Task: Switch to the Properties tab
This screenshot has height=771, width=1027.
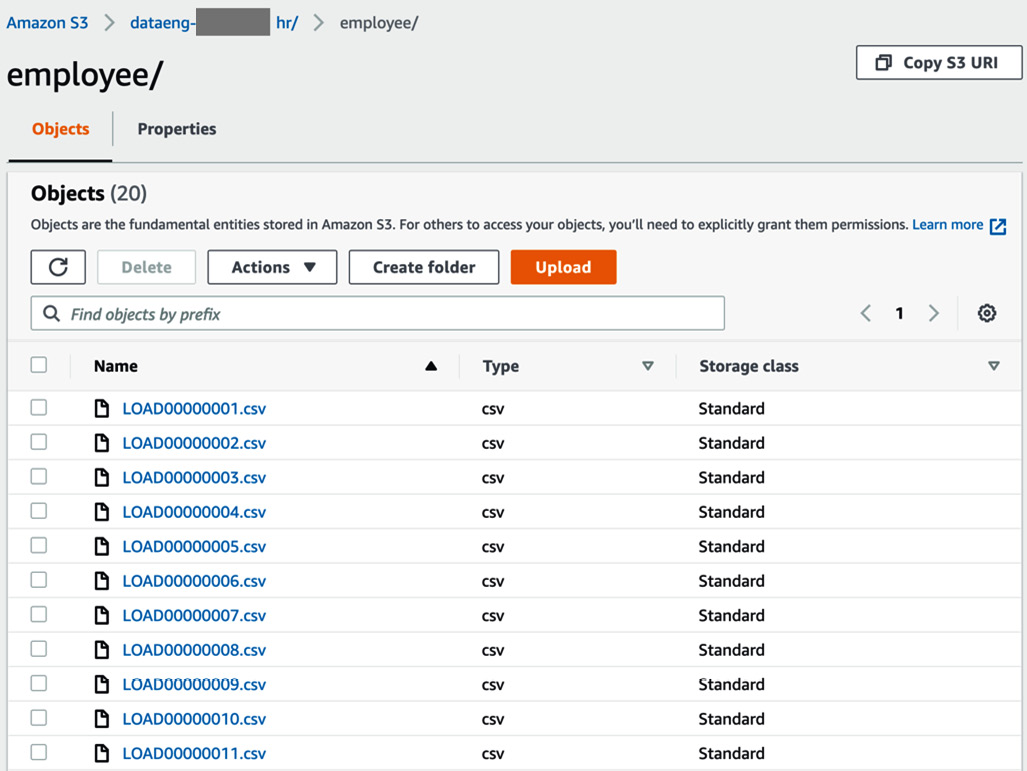Action: tap(176, 129)
